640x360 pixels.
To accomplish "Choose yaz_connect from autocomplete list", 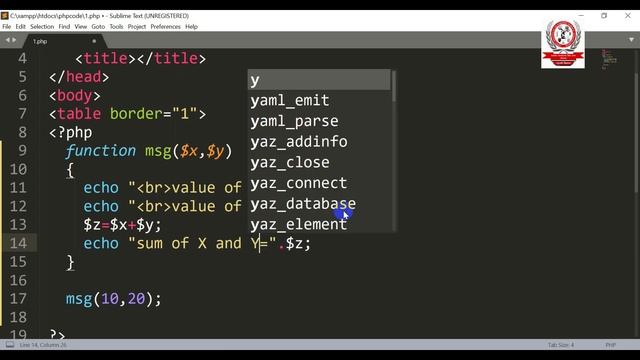I will click(x=319, y=183).
